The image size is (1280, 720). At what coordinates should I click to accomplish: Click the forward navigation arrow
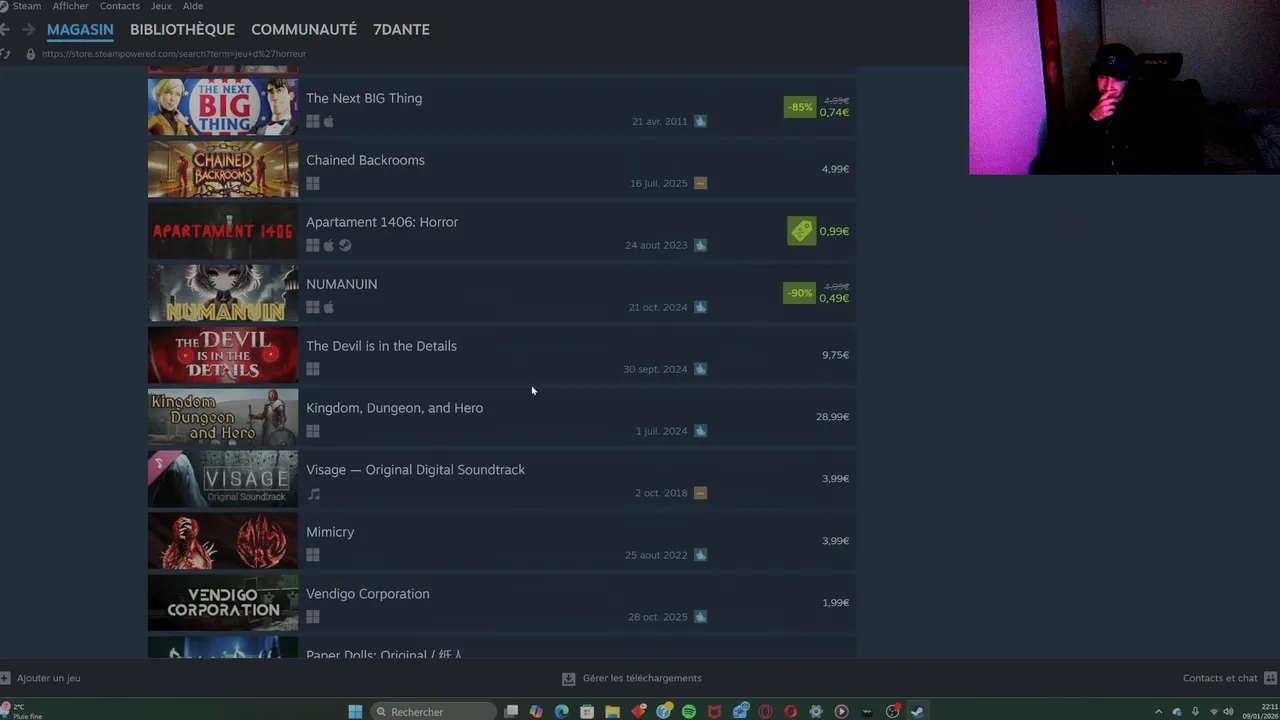pos(28,30)
